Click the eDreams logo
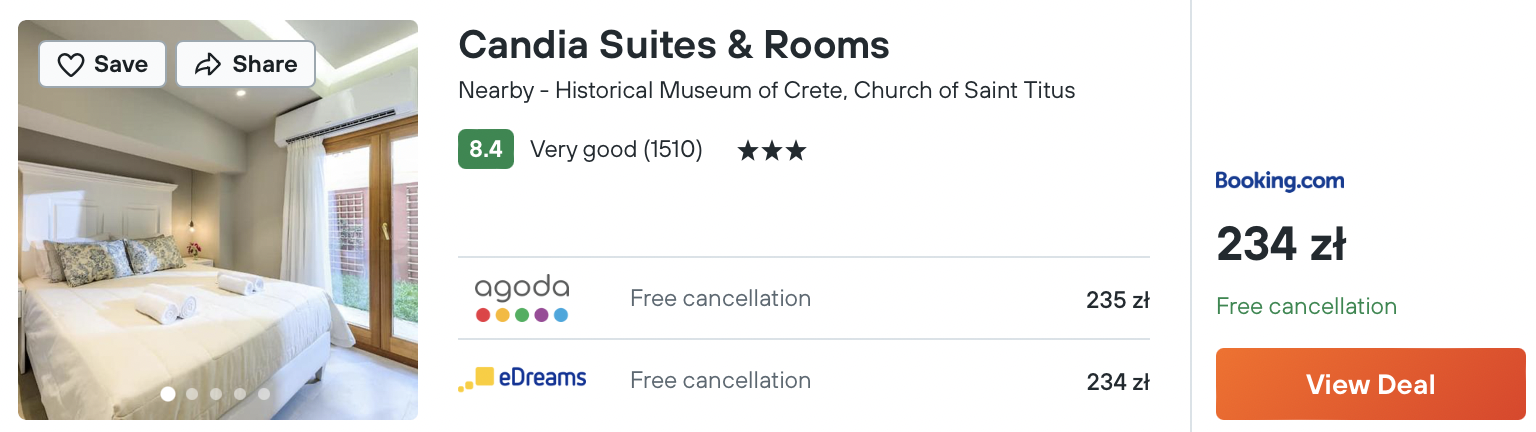Screen dimensions: 1536x432 tap(522, 380)
